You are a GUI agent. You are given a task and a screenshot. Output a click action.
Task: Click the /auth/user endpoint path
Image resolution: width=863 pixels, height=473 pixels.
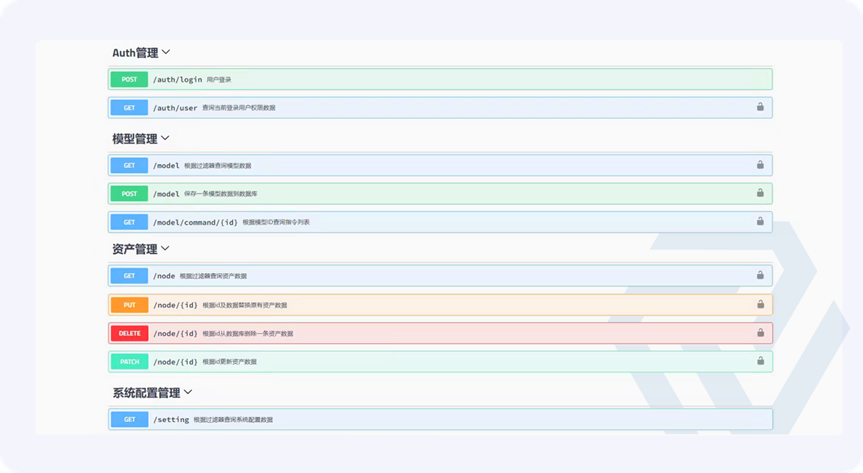click(x=175, y=107)
